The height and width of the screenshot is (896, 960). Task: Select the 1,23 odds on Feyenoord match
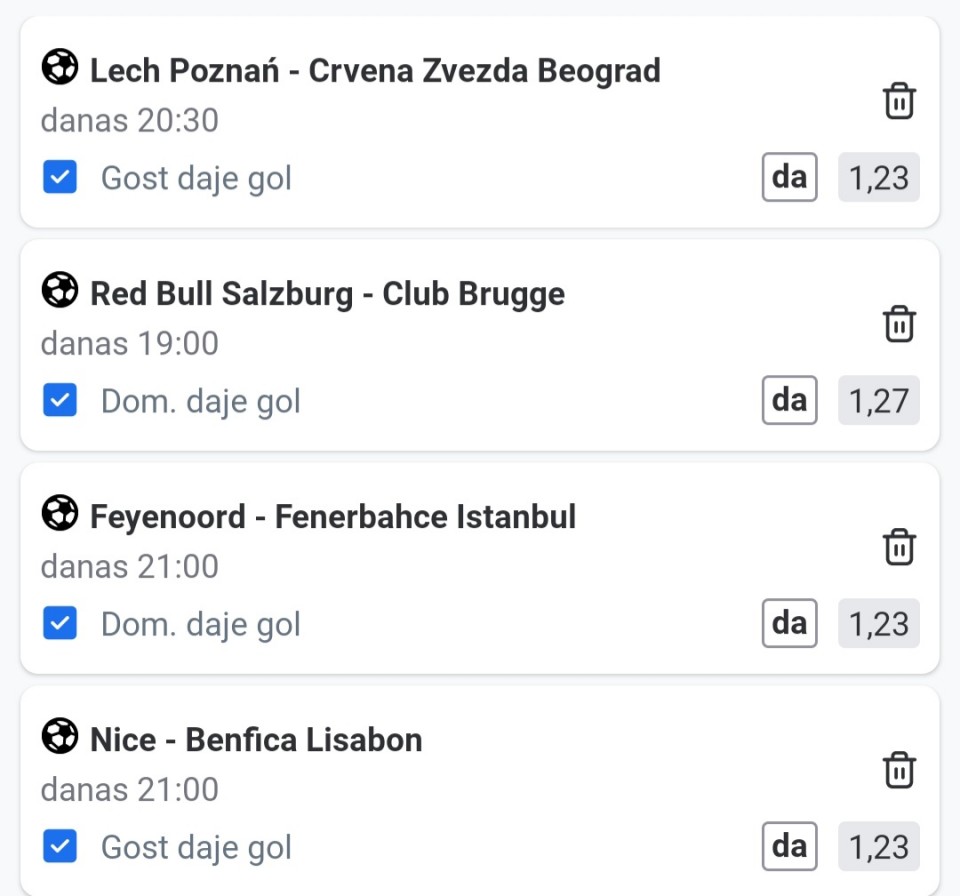(879, 623)
